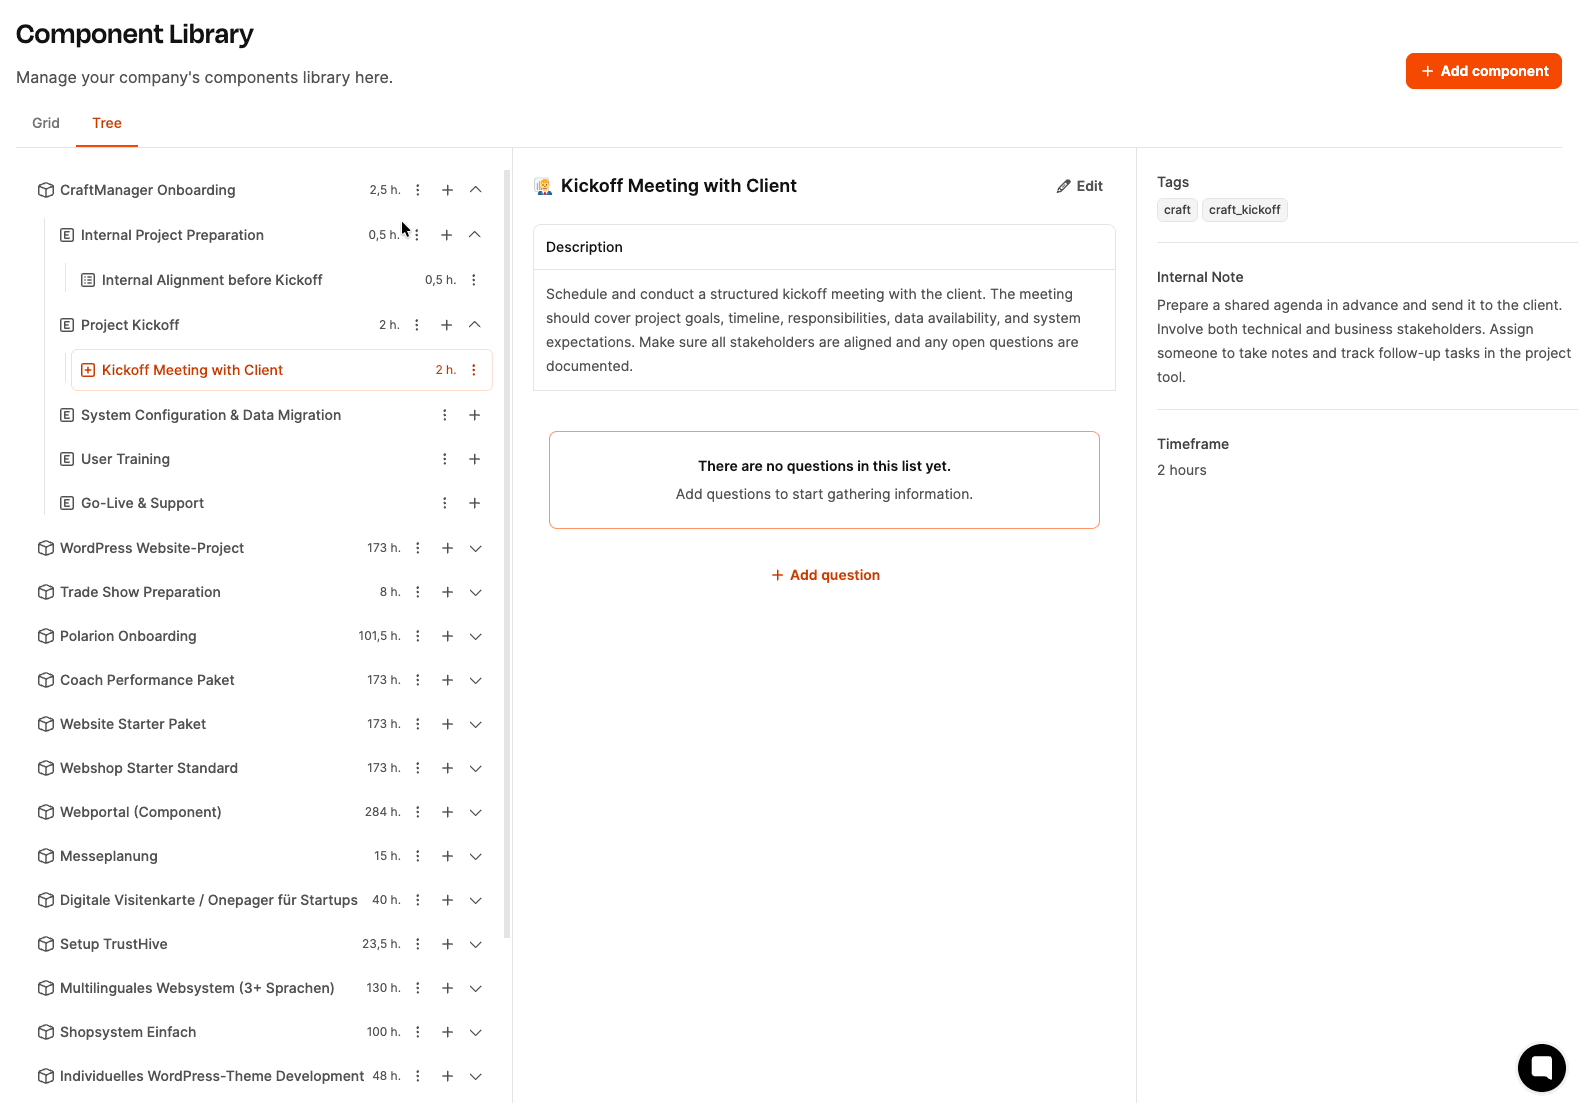Screen dimensions: 1578x1103
Task: Add child to User Training via plus icon
Action: (x=475, y=459)
